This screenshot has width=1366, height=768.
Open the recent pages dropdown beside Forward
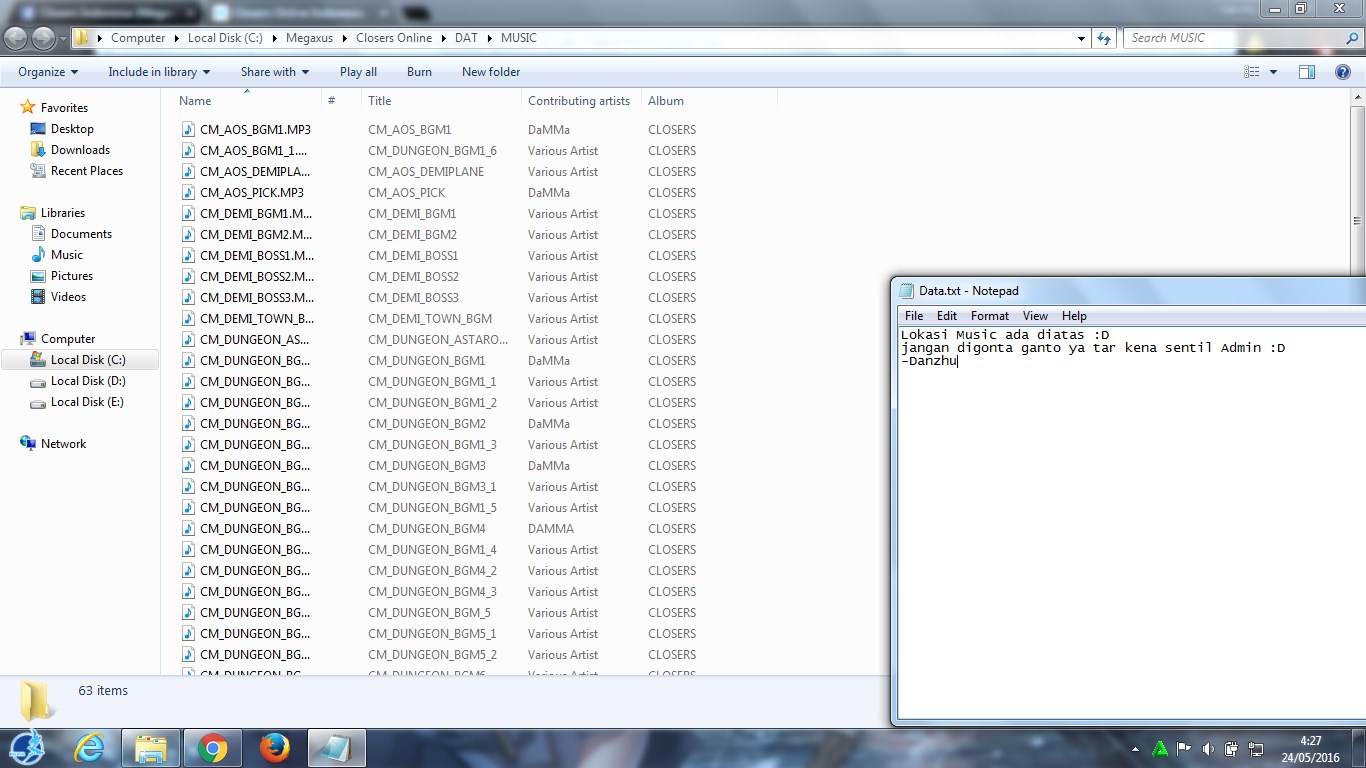point(63,38)
